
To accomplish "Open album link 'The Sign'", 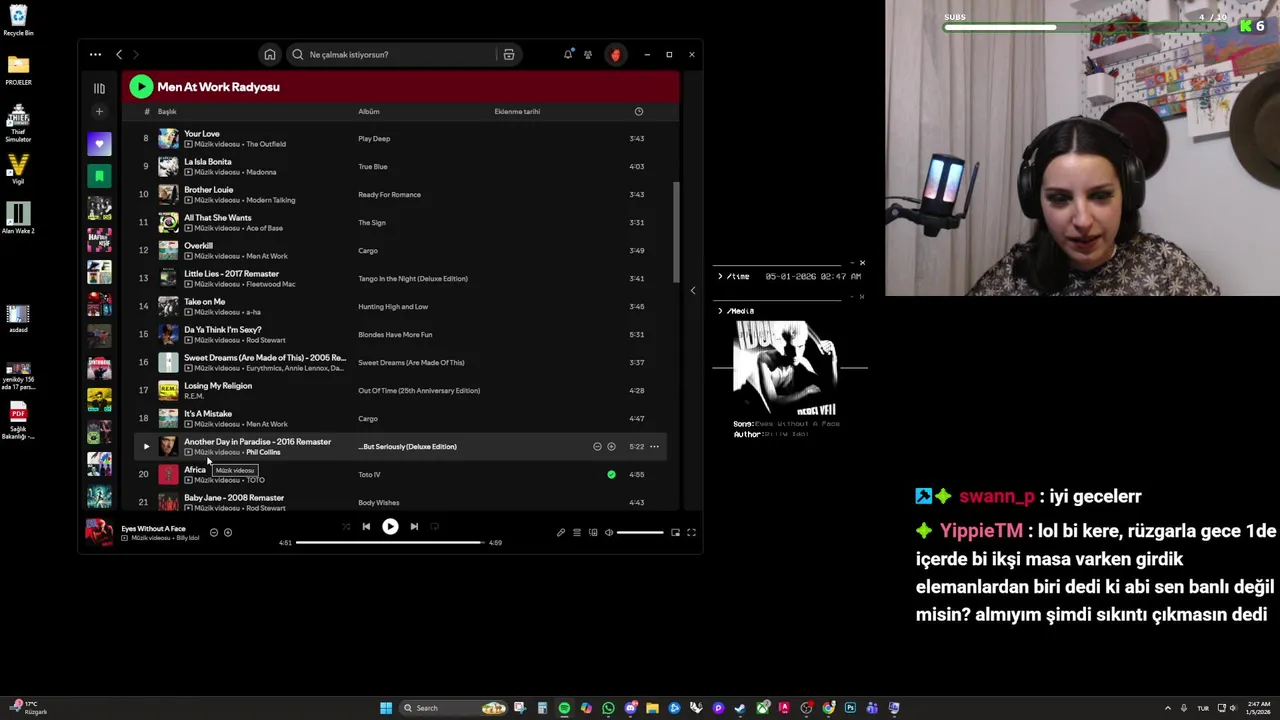I will pos(372,223).
